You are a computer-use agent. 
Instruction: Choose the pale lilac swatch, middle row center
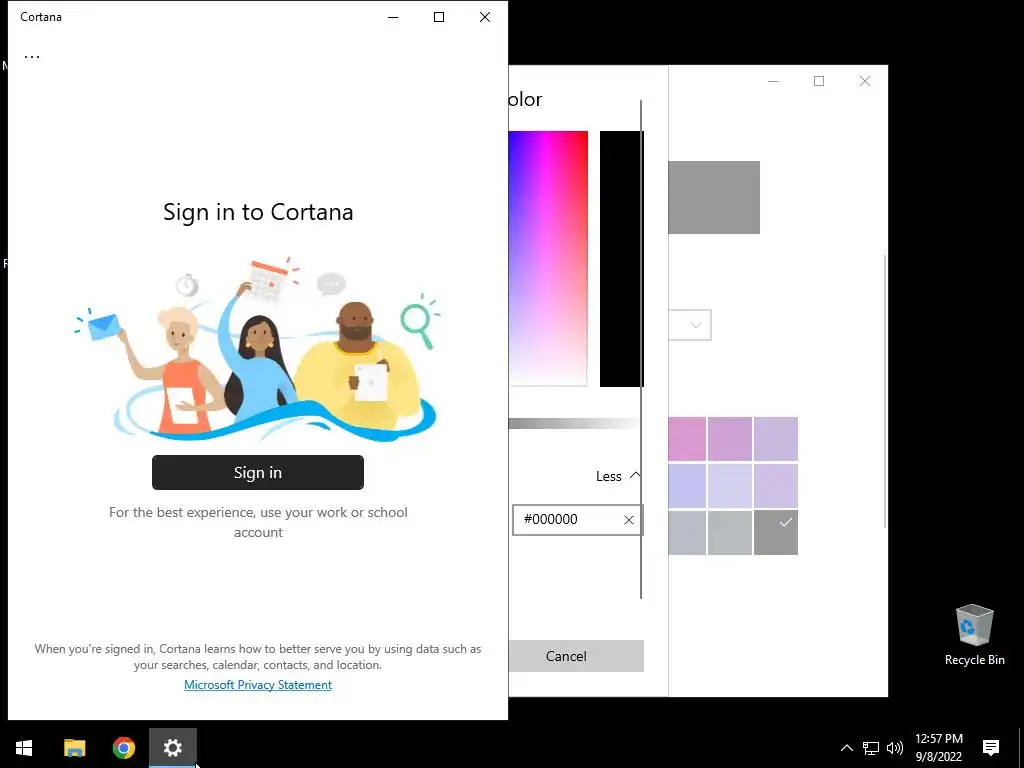pos(729,486)
